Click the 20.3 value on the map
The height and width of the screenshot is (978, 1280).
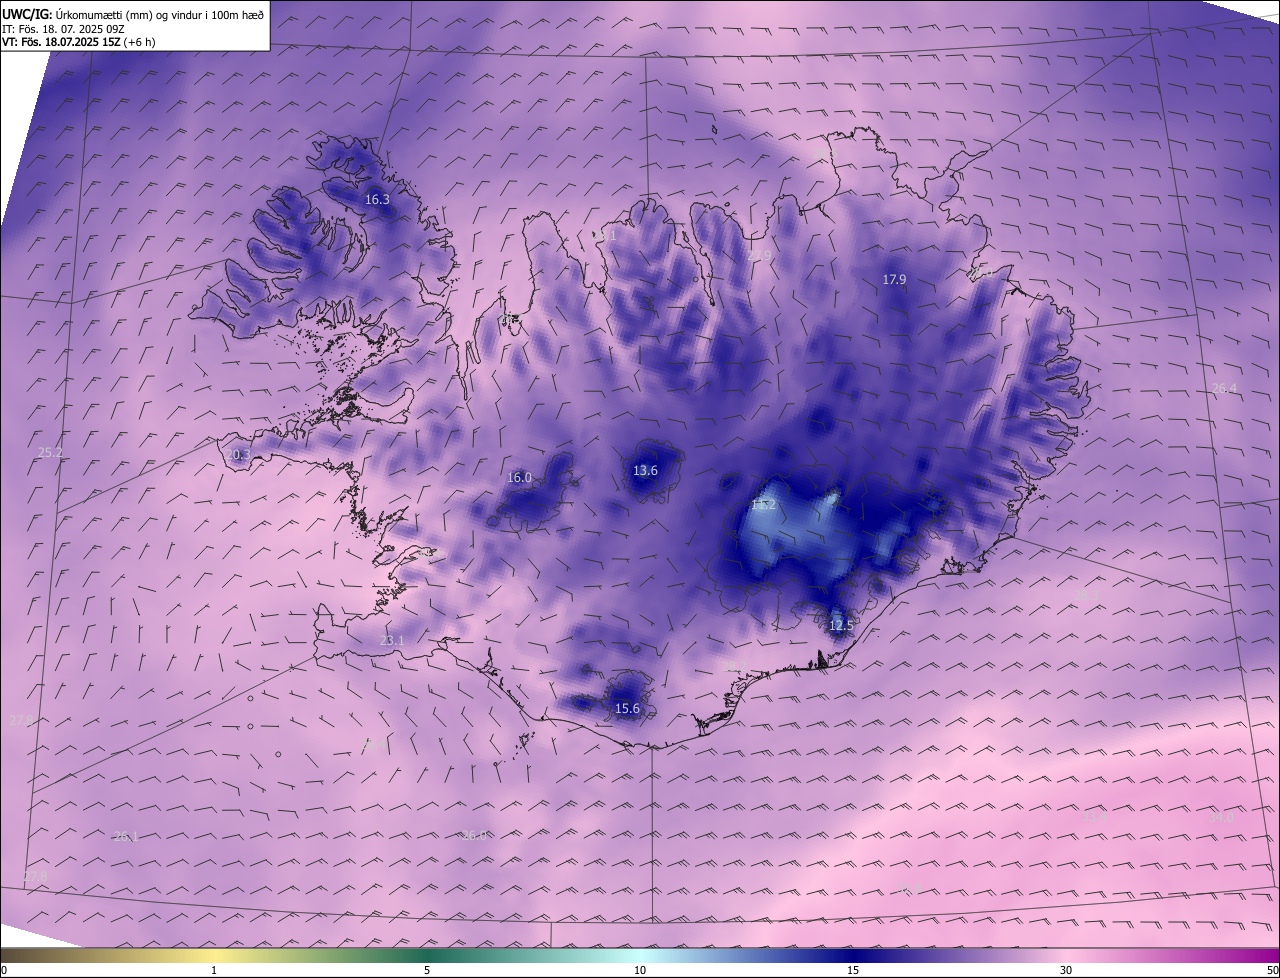(x=238, y=455)
